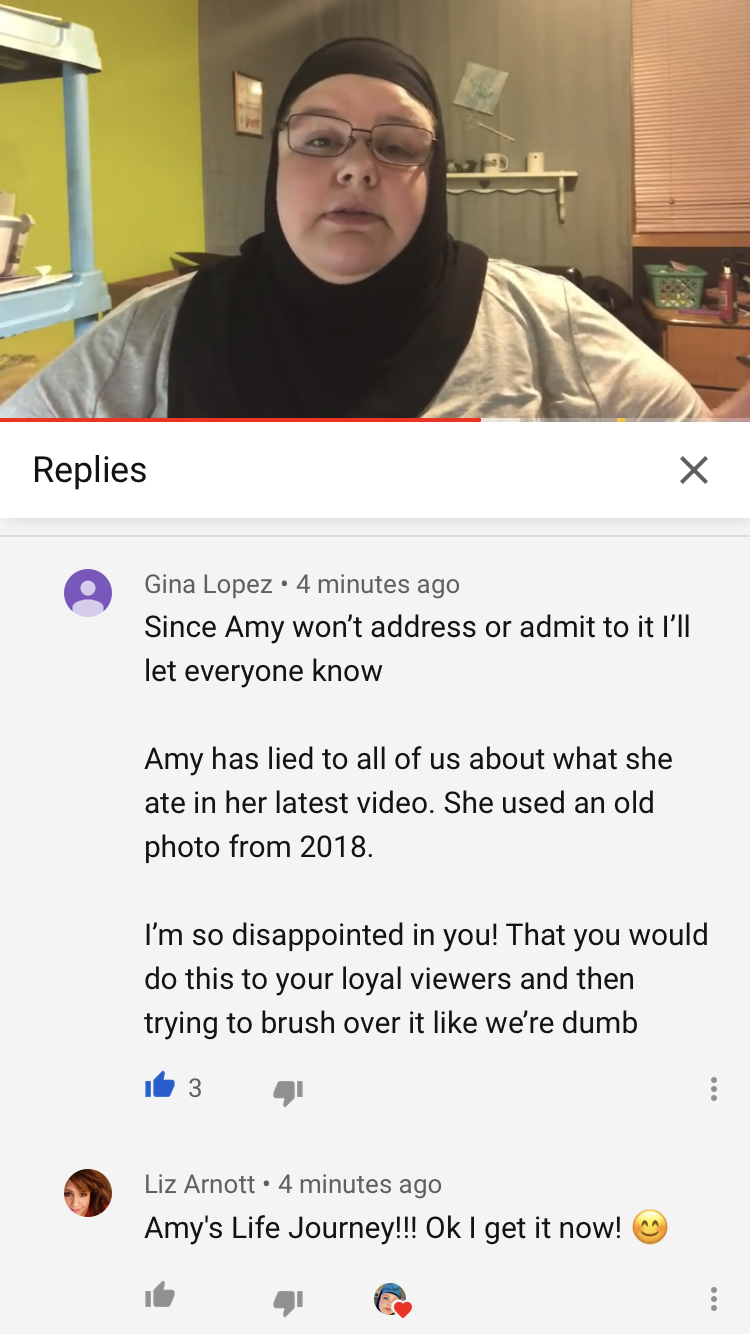Dislike Gina Lopez's comment
The image size is (750, 1334).
[288, 1092]
